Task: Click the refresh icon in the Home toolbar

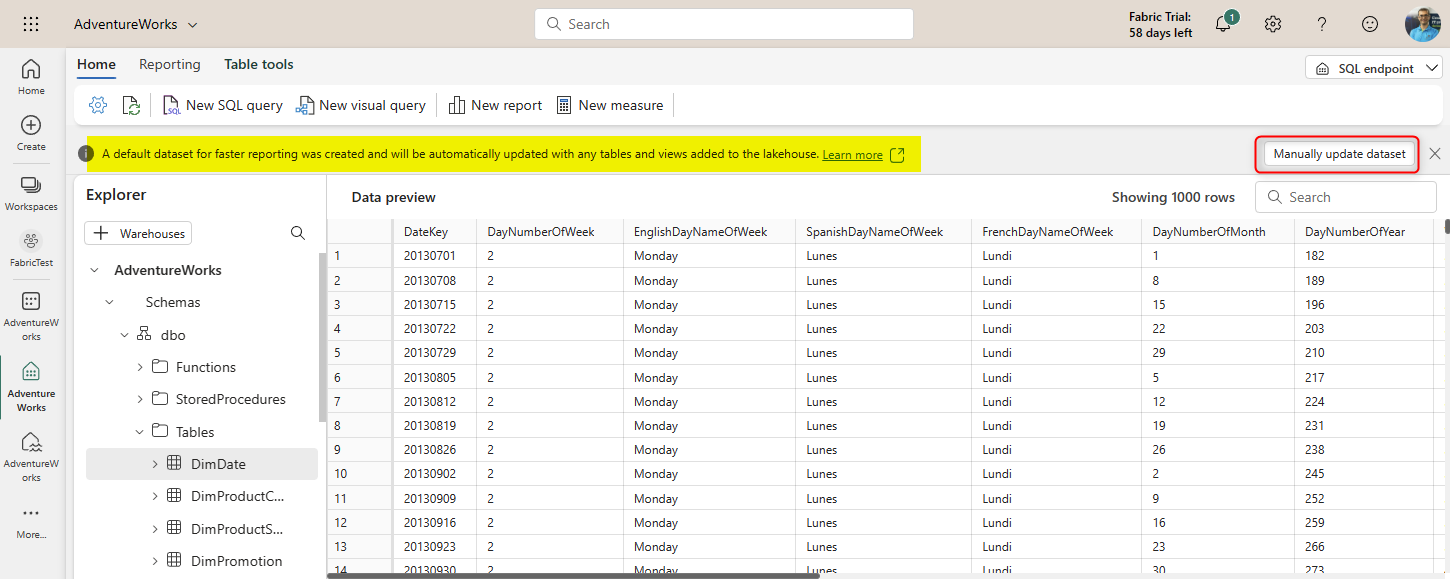Action: tap(131, 105)
